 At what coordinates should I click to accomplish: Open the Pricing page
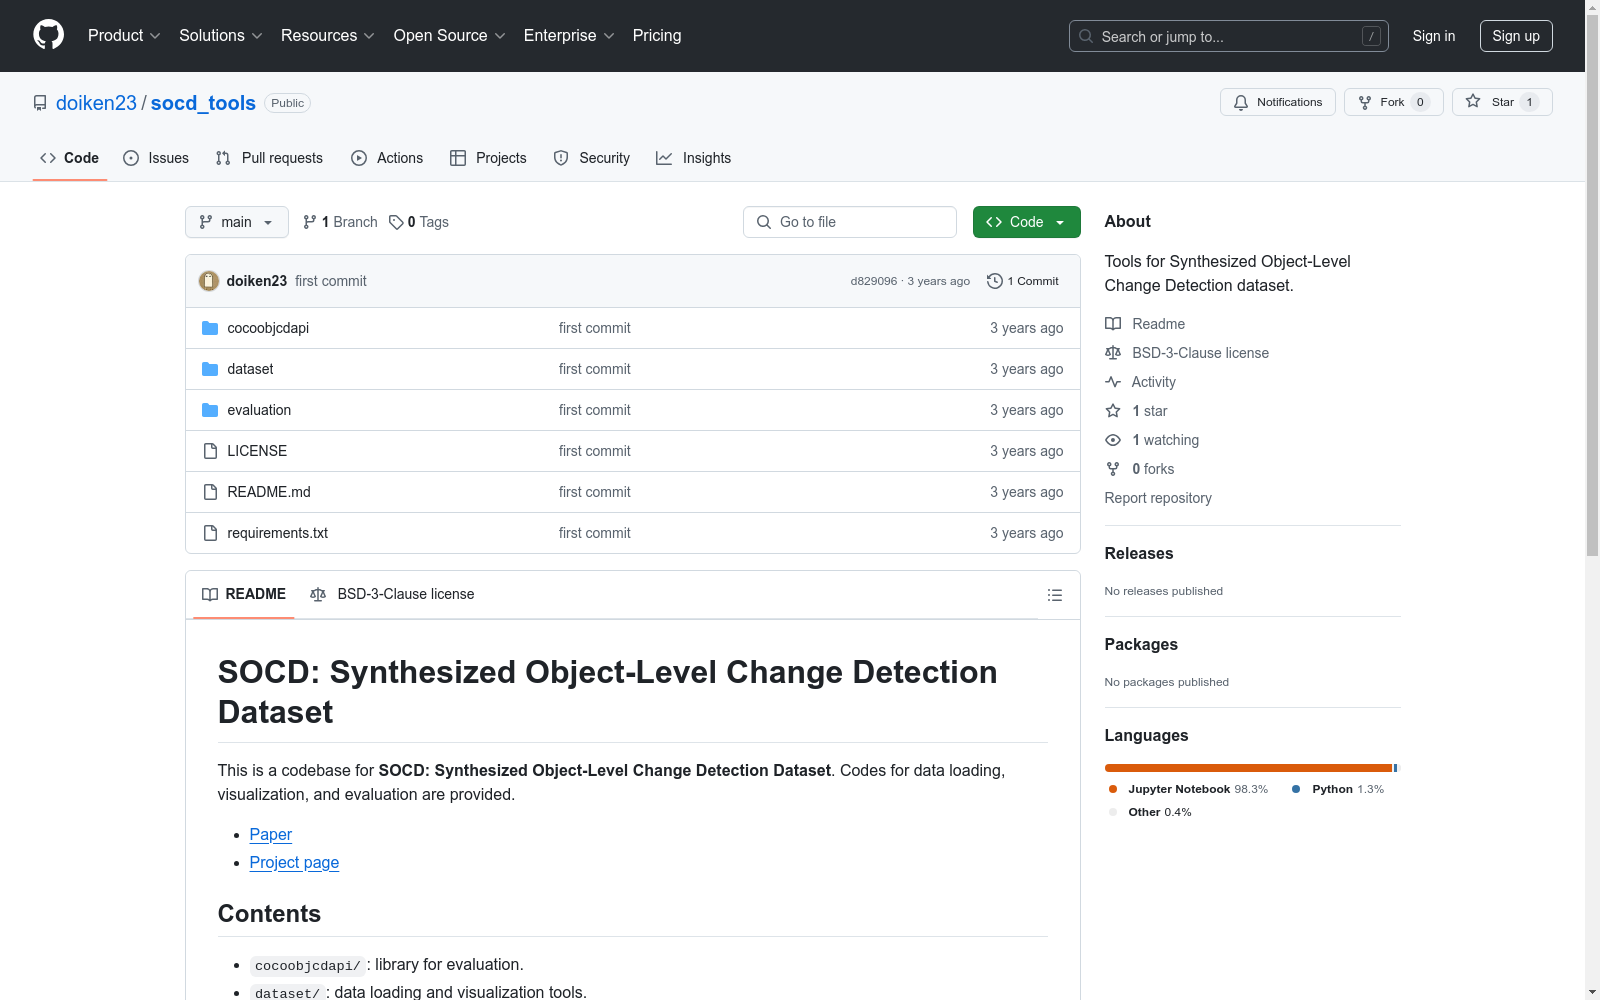(657, 35)
